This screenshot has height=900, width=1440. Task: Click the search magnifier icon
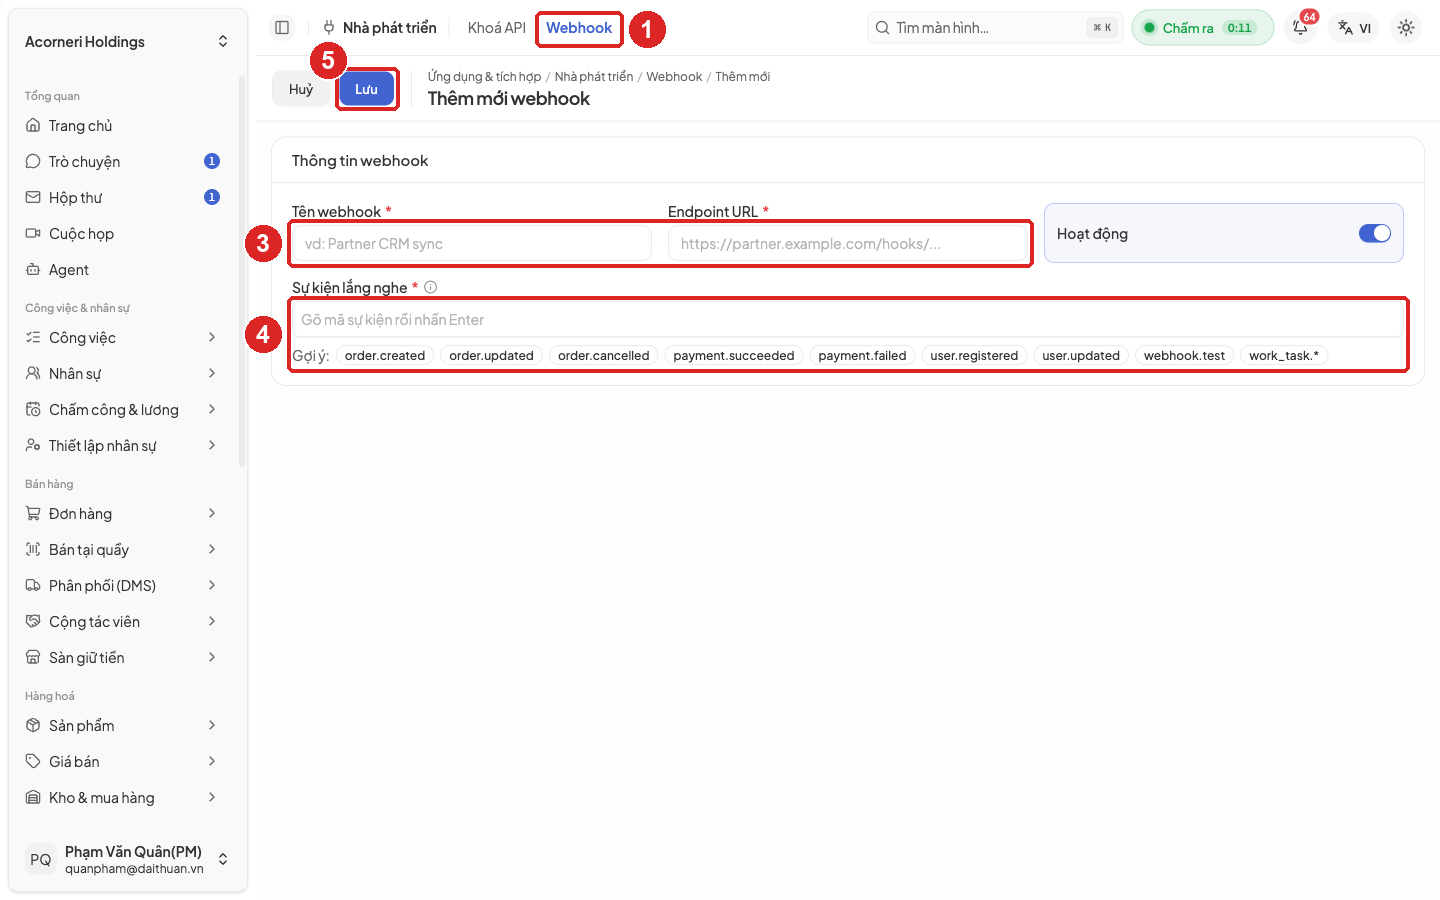click(882, 28)
